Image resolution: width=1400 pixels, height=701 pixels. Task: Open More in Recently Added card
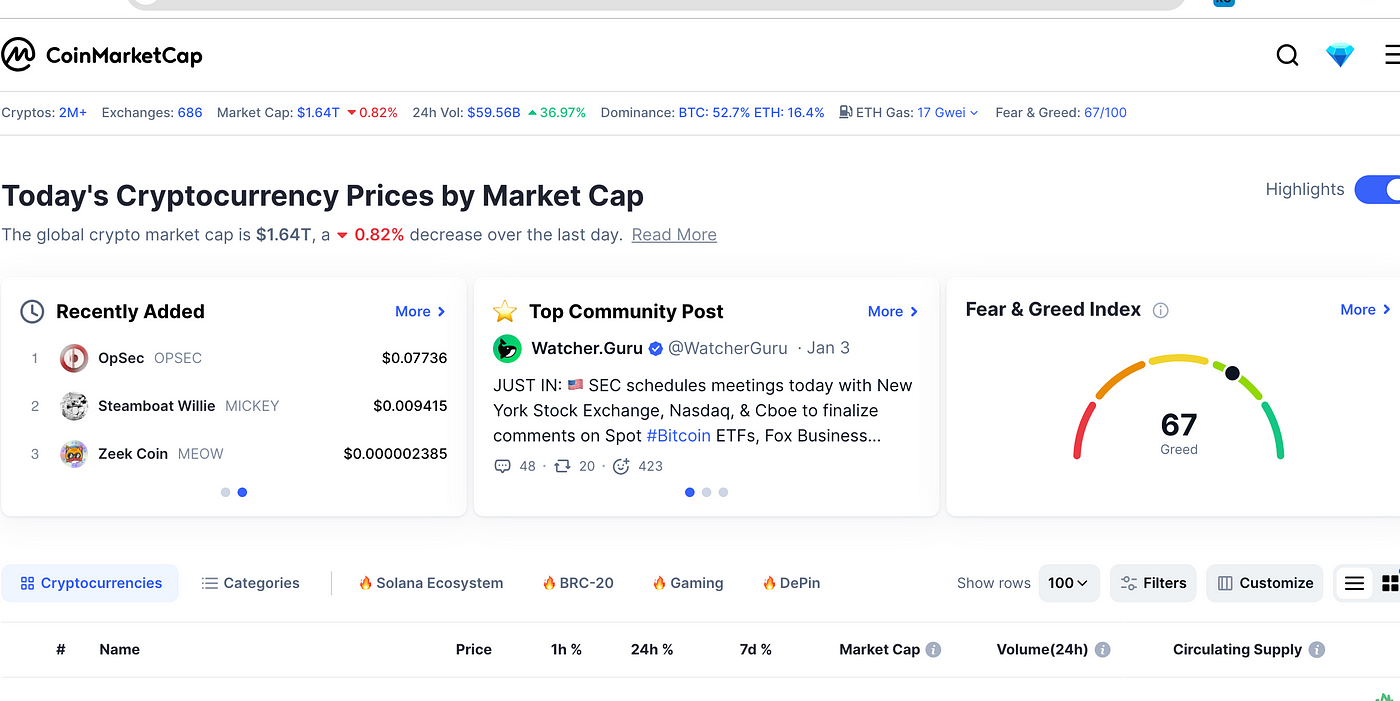(x=420, y=311)
